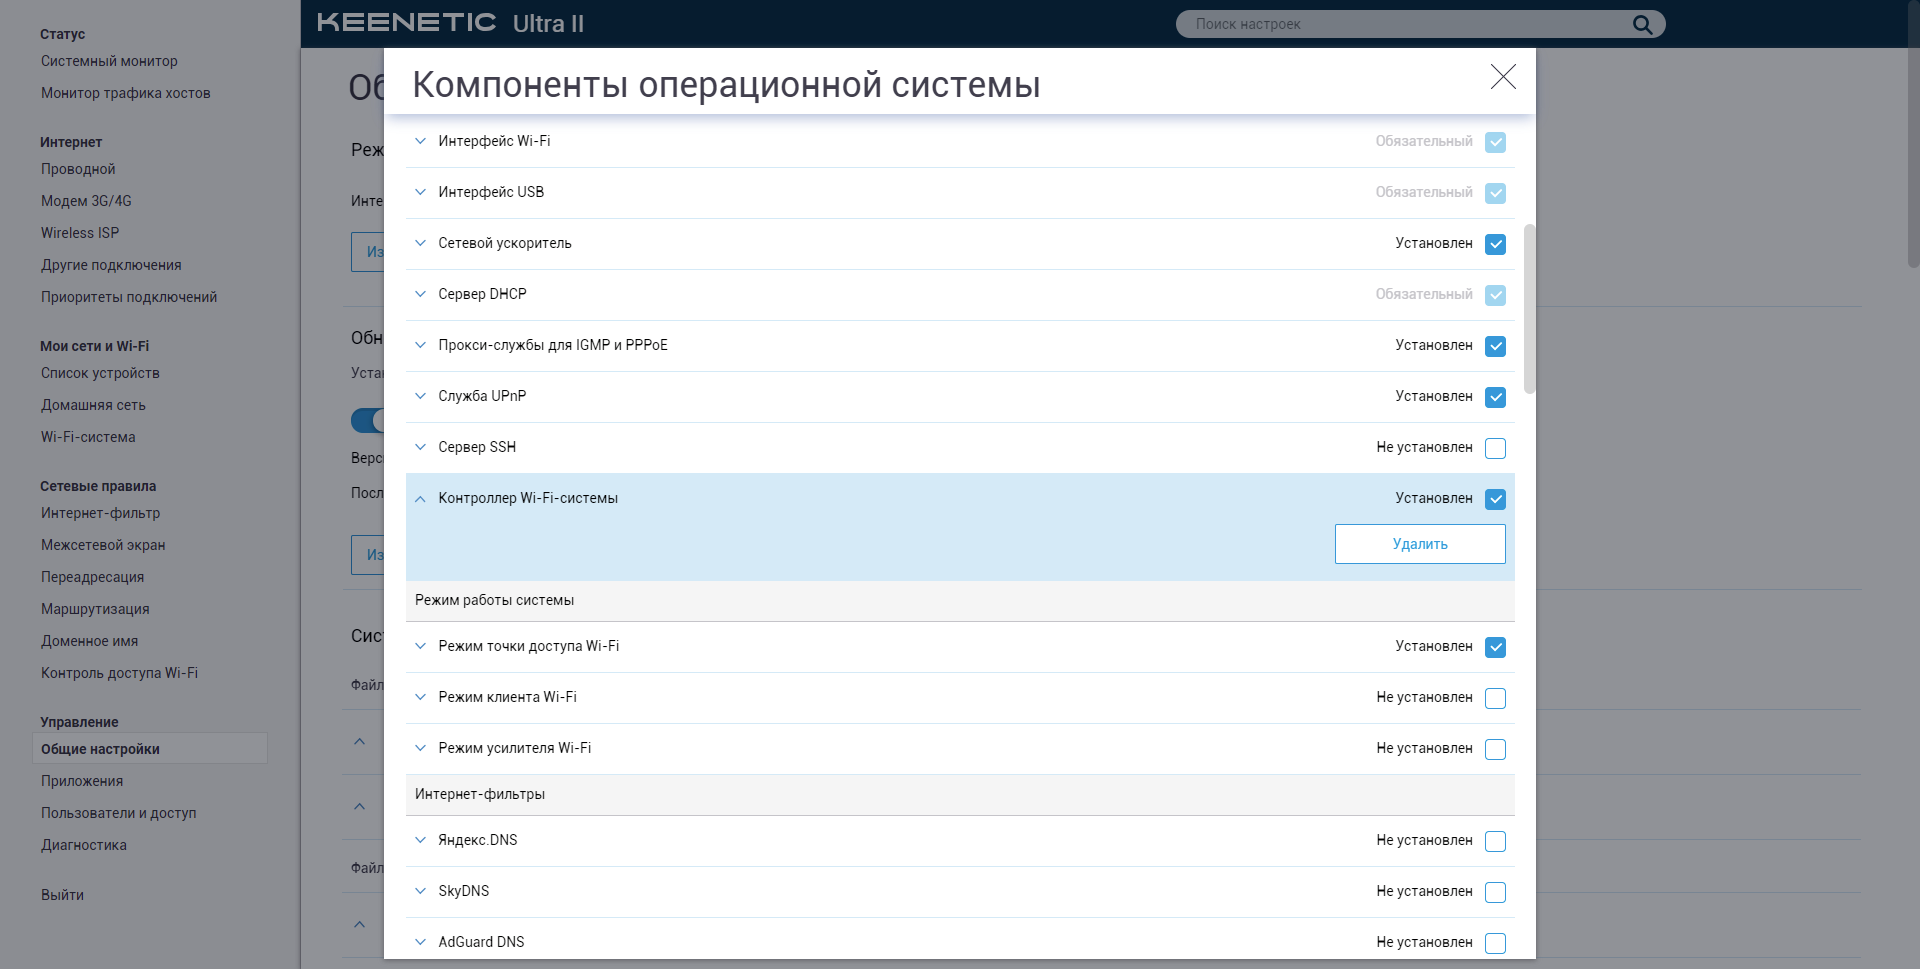
Task: Expand the Яндекс.DNS row
Action: (420, 840)
